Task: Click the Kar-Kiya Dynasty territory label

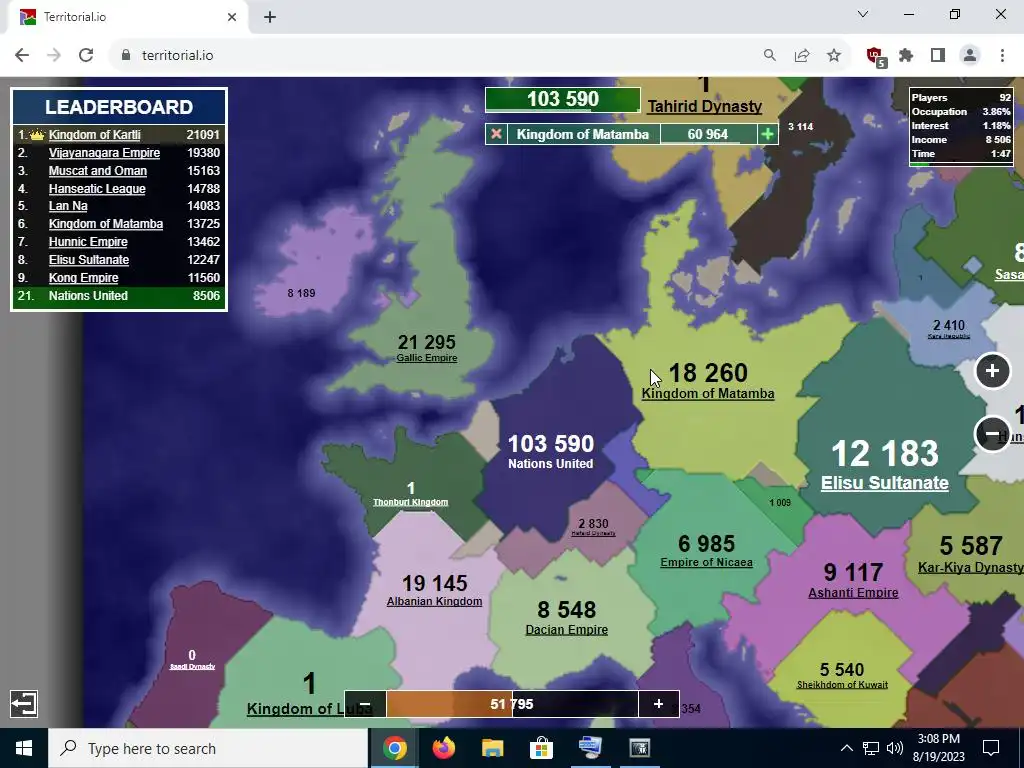Action: (970, 568)
